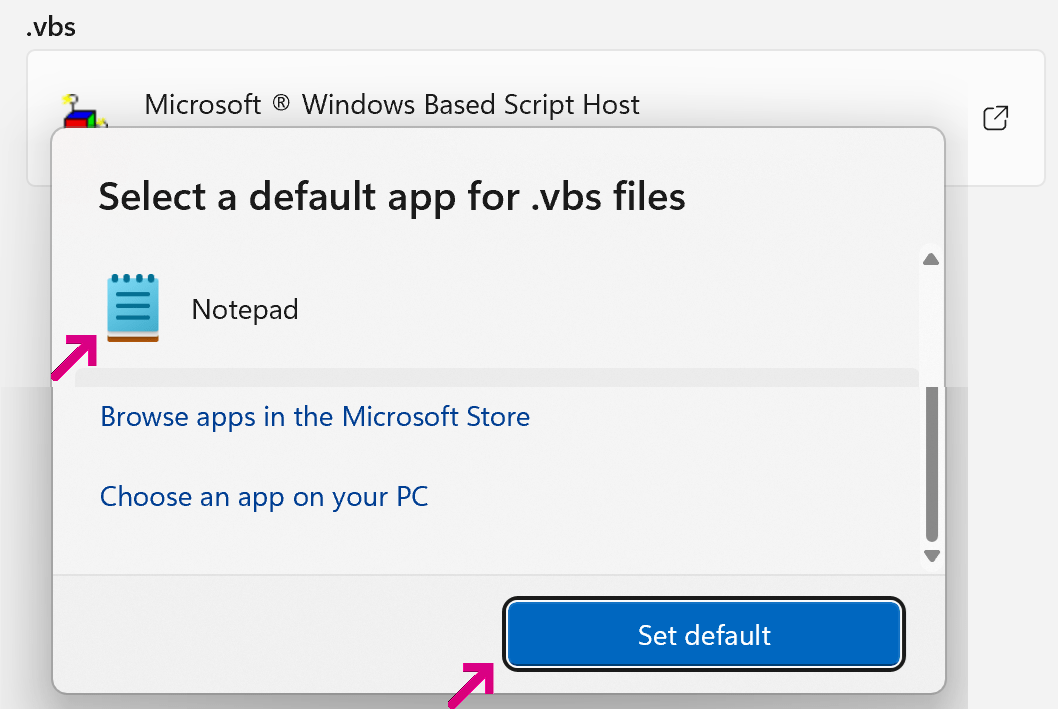Select the Notepad app icon
This screenshot has height=709, width=1058.
(x=133, y=308)
